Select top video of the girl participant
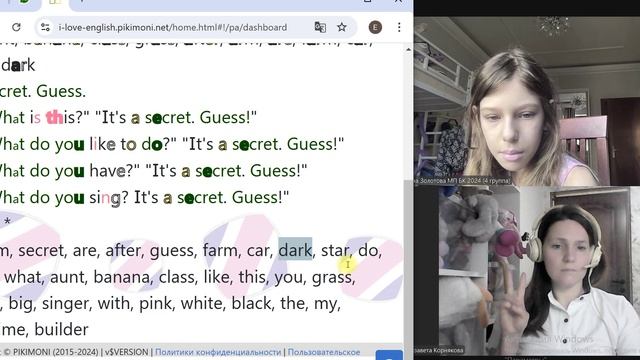This screenshot has height=360, width=640. (x=527, y=101)
